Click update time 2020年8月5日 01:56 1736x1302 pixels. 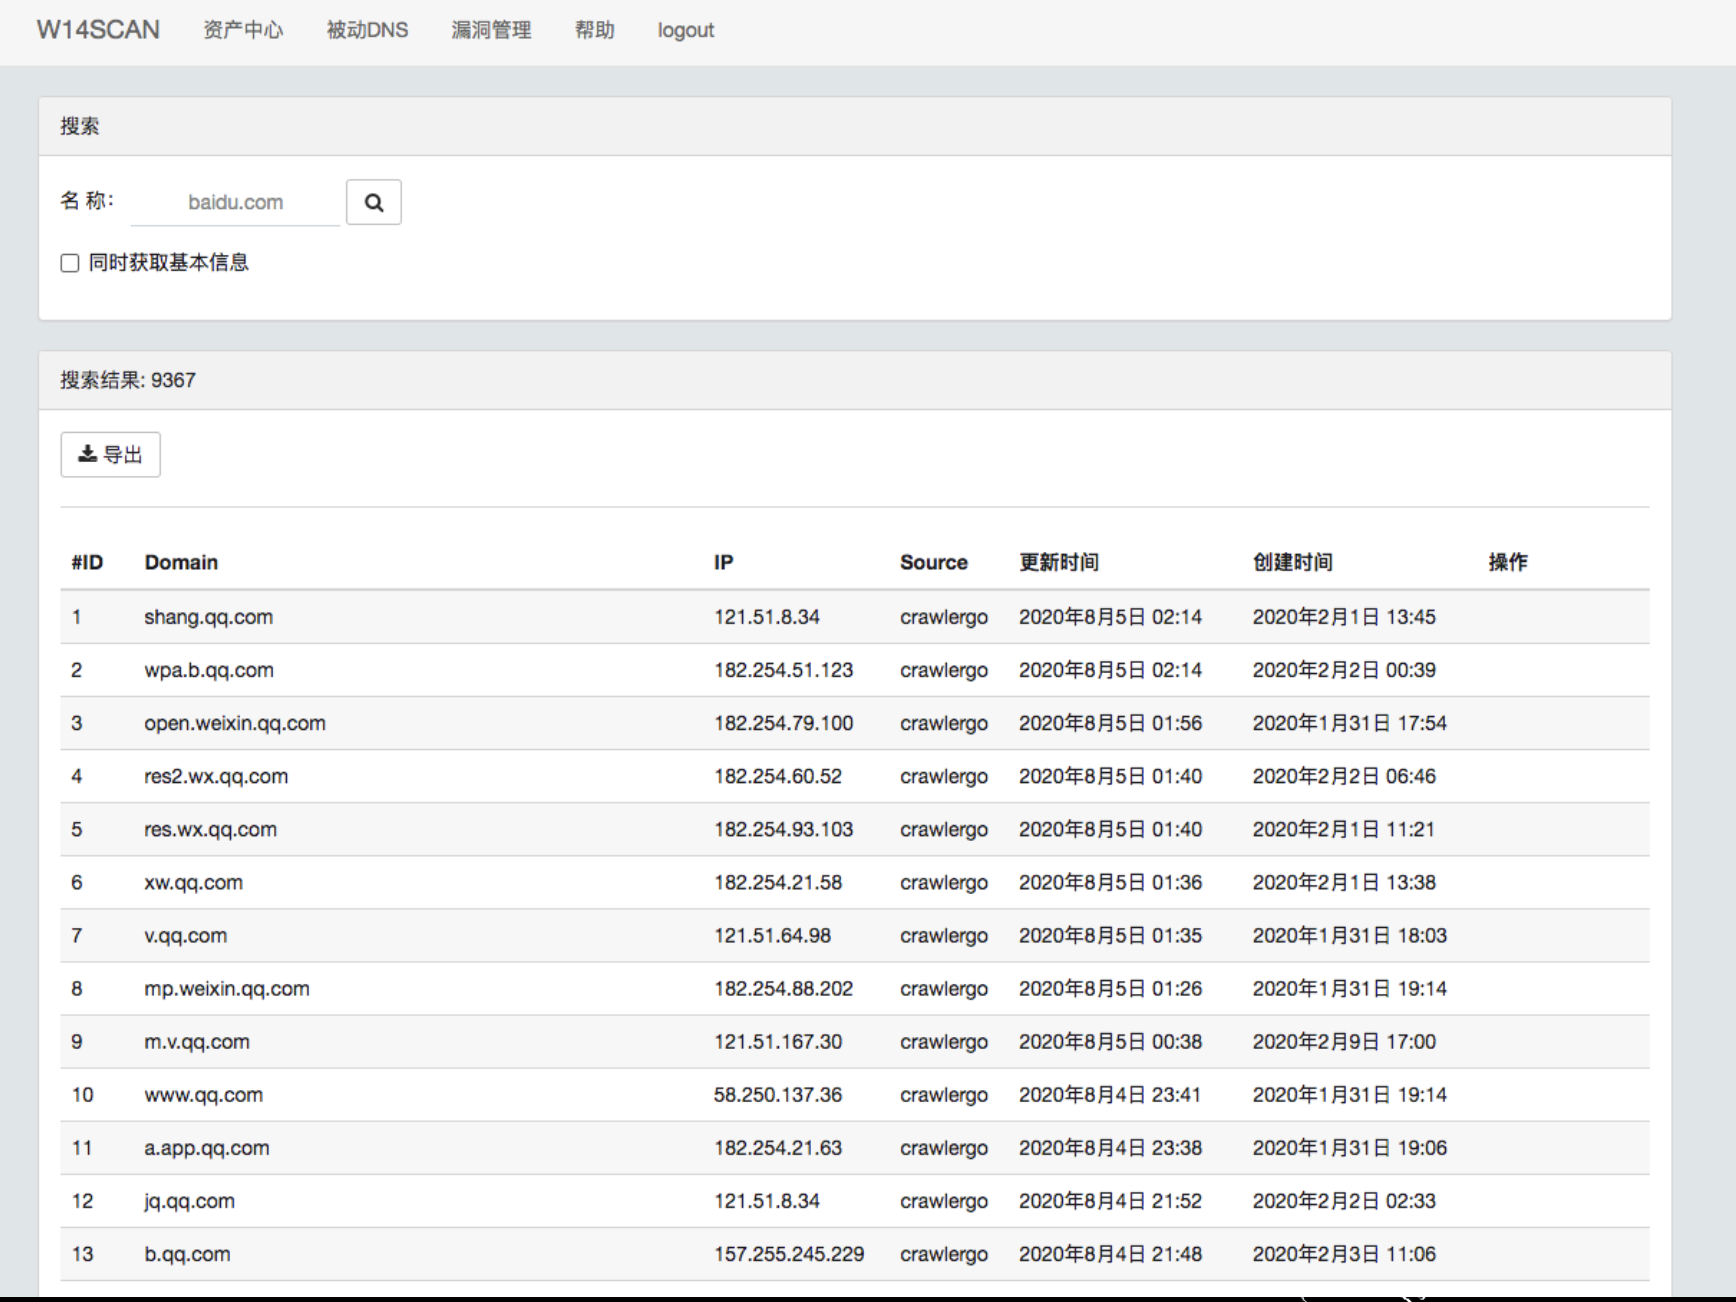click(x=1110, y=723)
